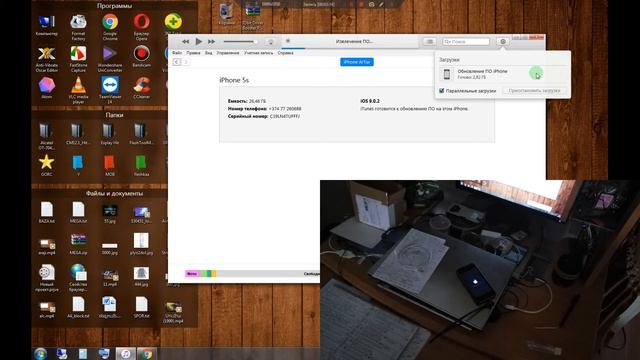
Task: Click the Приостановить загрузки button
Action: click(534, 91)
